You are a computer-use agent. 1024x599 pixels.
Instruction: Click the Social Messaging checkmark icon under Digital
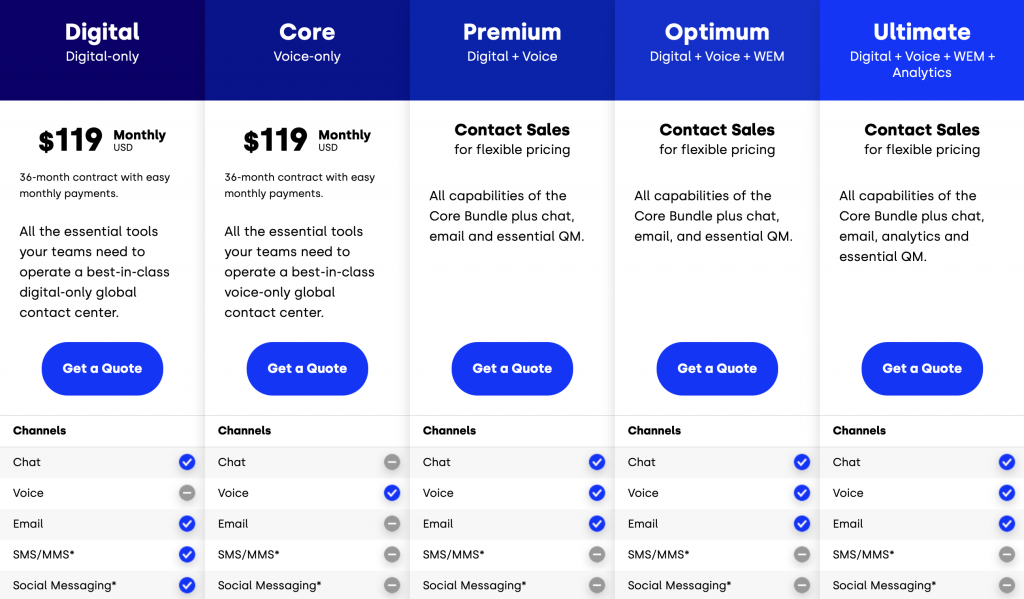(x=187, y=585)
